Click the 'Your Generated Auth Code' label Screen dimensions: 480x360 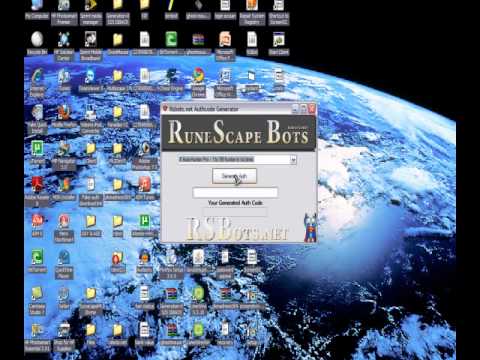click(x=235, y=203)
